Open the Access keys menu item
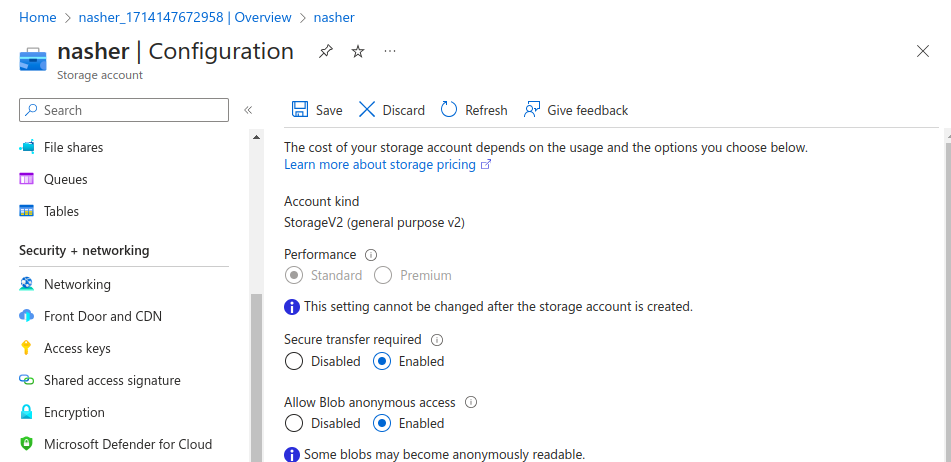Viewport: 951px width, 462px height. (77, 348)
